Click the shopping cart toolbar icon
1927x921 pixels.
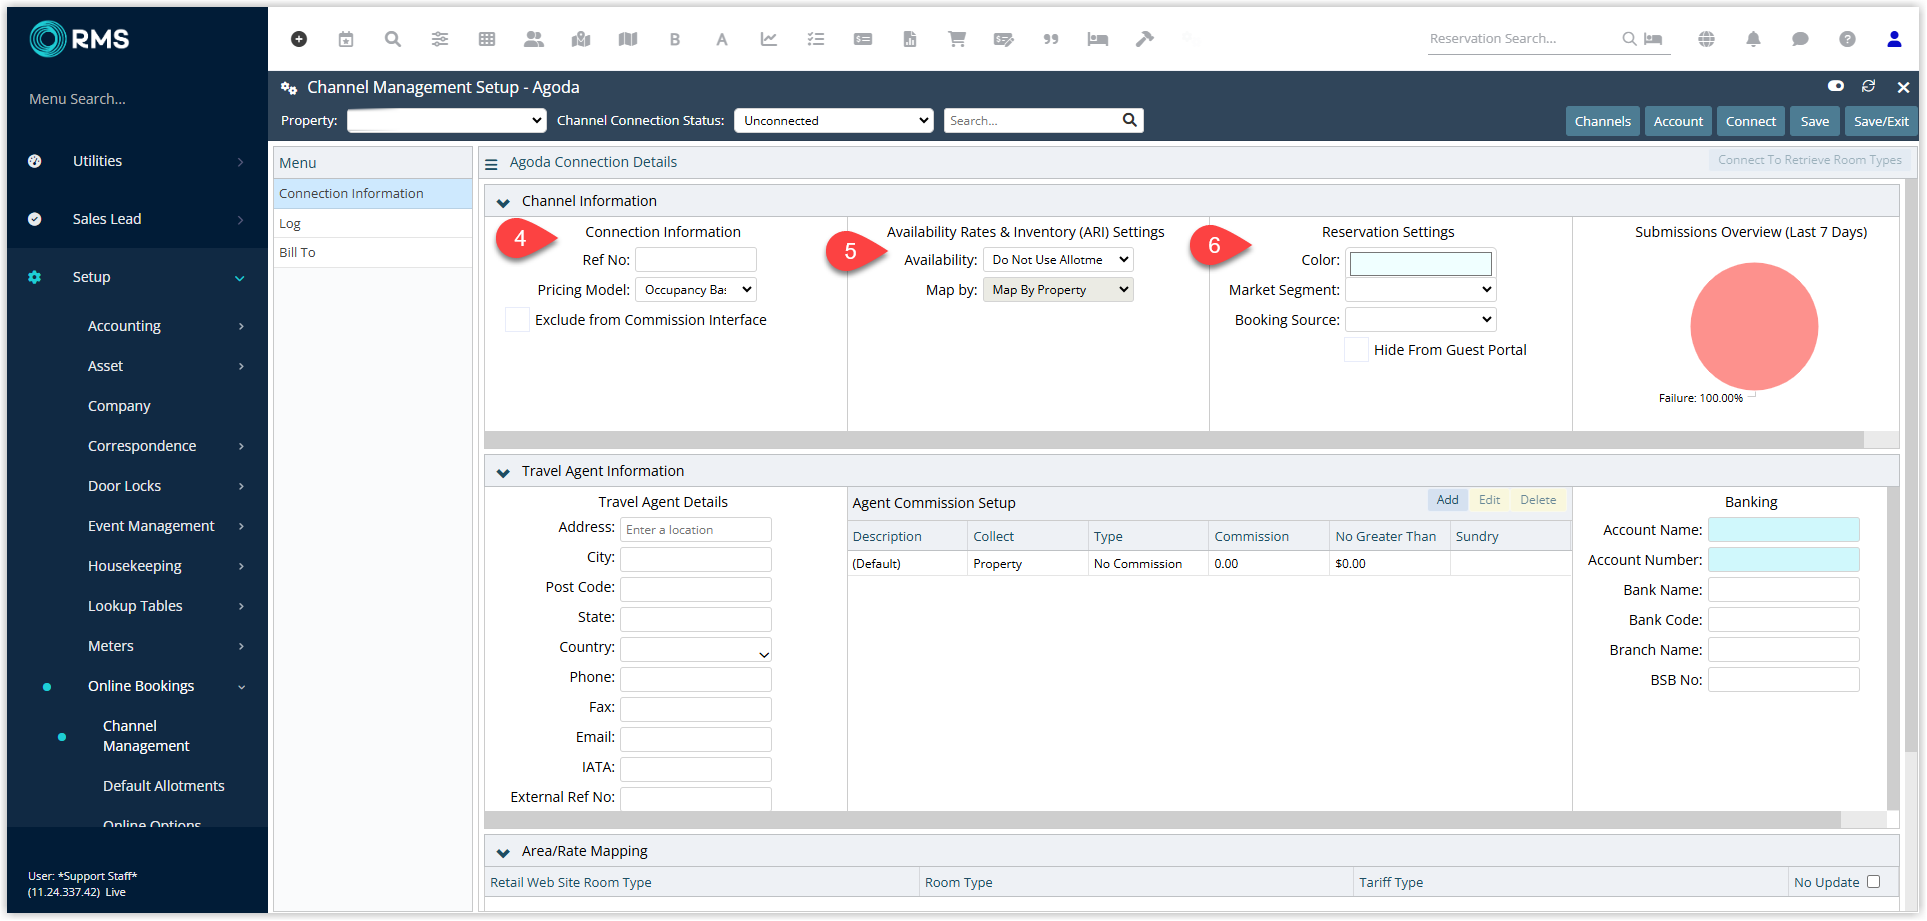[957, 39]
